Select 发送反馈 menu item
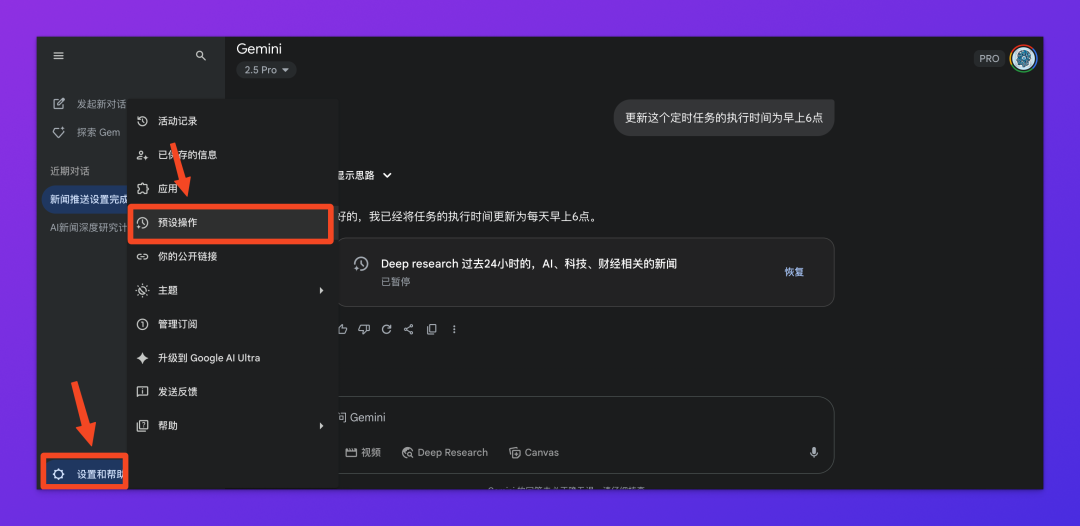Image resolution: width=1080 pixels, height=526 pixels. coord(233,392)
